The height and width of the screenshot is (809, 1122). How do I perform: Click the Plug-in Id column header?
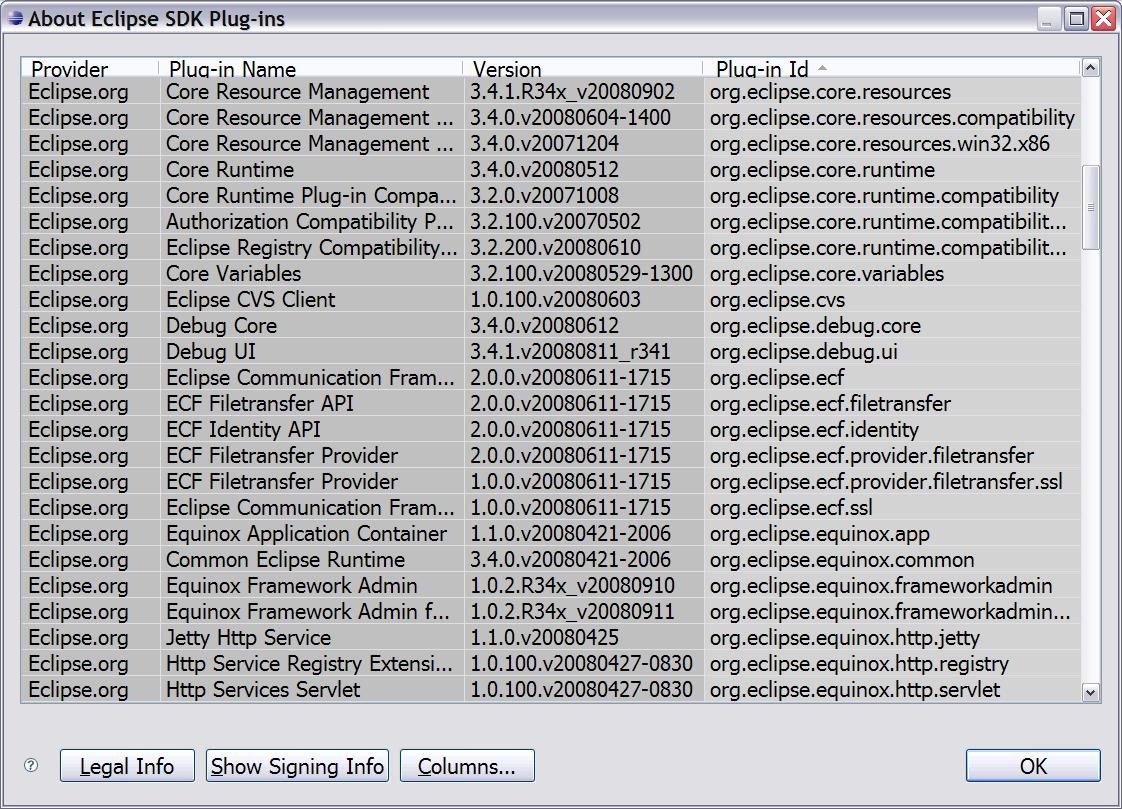pyautogui.click(x=892, y=69)
